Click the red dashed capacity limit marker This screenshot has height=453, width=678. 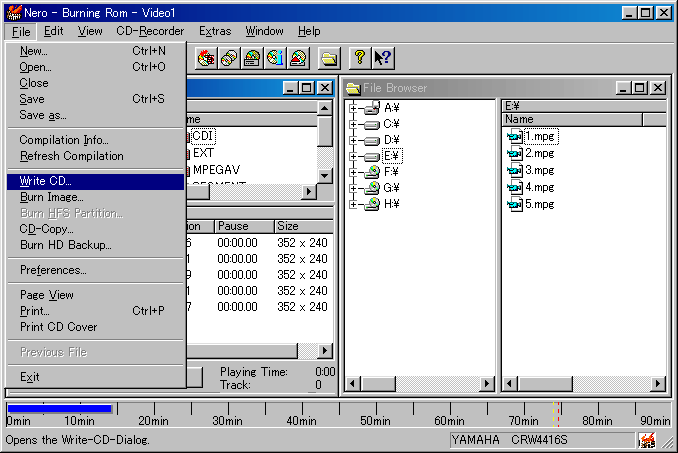pyautogui.click(x=559, y=414)
